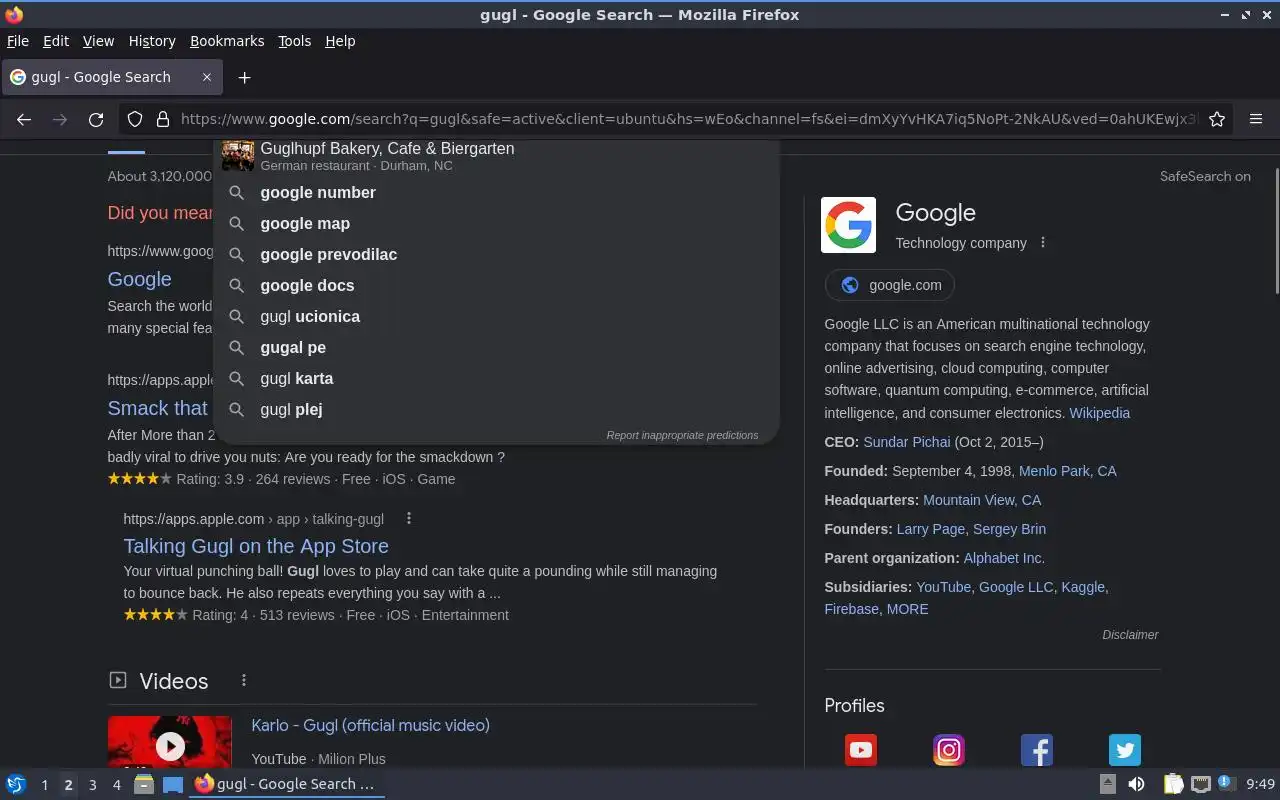Open the Sundar Pichai link

pyautogui.click(x=907, y=441)
